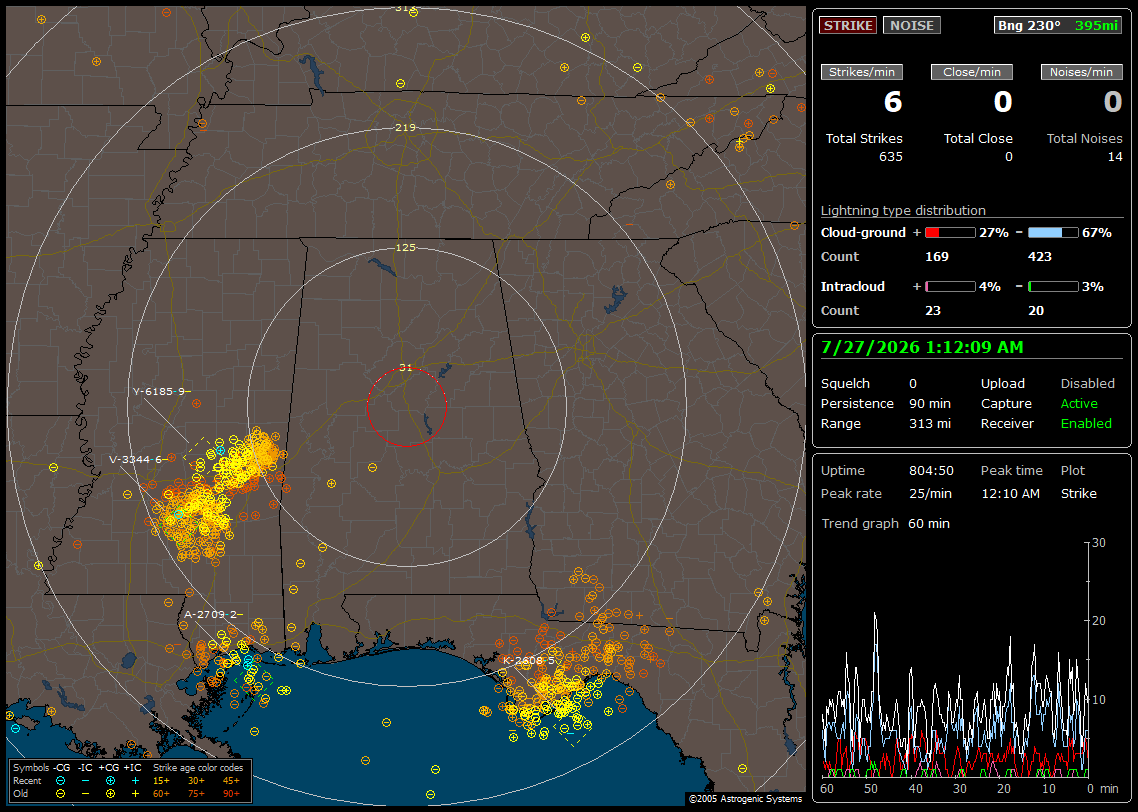The height and width of the screenshot is (812, 1138).
Task: Click the Total Noises count 14
Action: (1115, 157)
